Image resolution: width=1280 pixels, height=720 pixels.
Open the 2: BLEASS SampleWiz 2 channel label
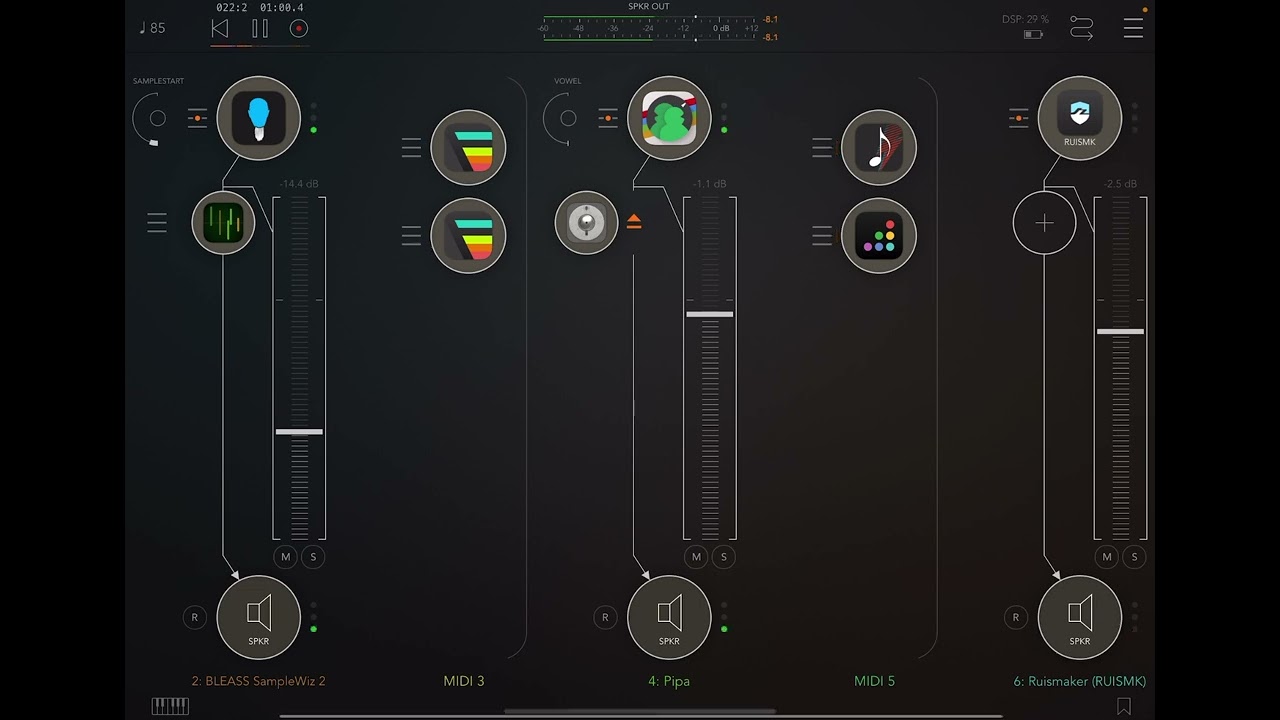point(259,681)
